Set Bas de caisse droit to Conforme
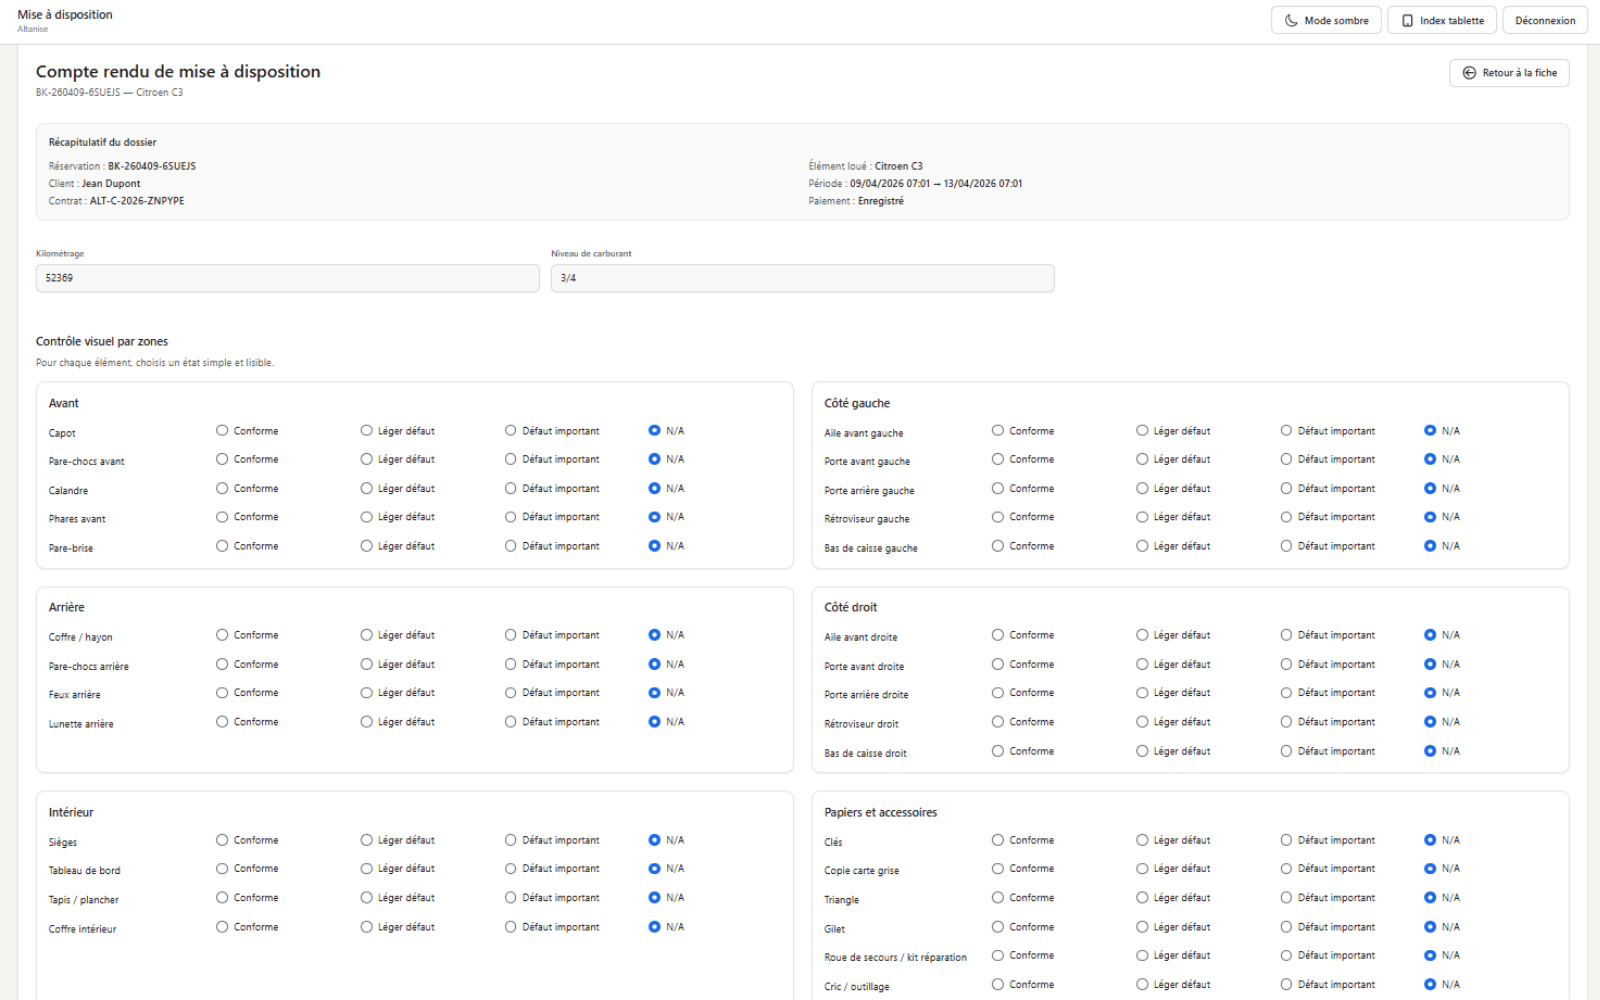Image resolution: width=1600 pixels, height=1000 pixels. tap(998, 751)
